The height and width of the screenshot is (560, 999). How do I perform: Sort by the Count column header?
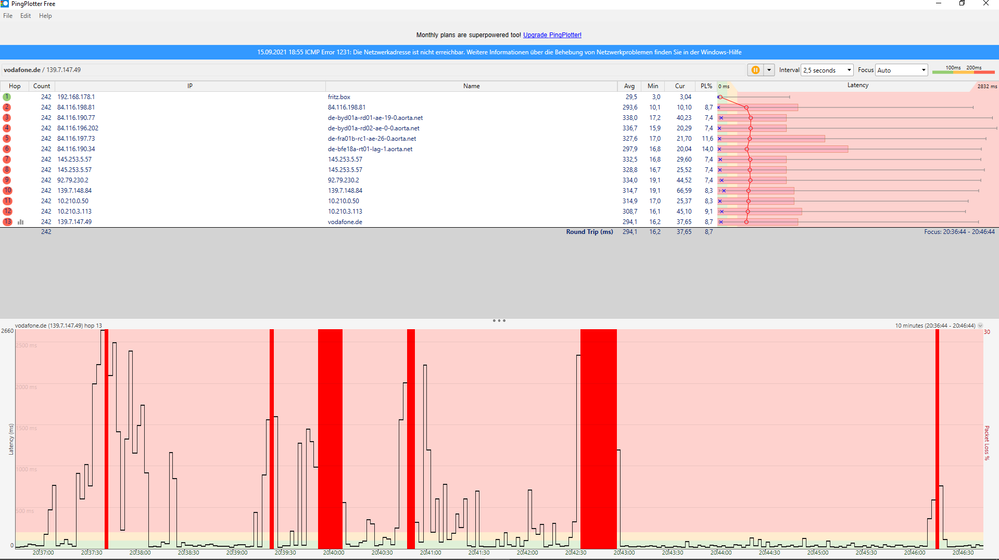[41, 86]
